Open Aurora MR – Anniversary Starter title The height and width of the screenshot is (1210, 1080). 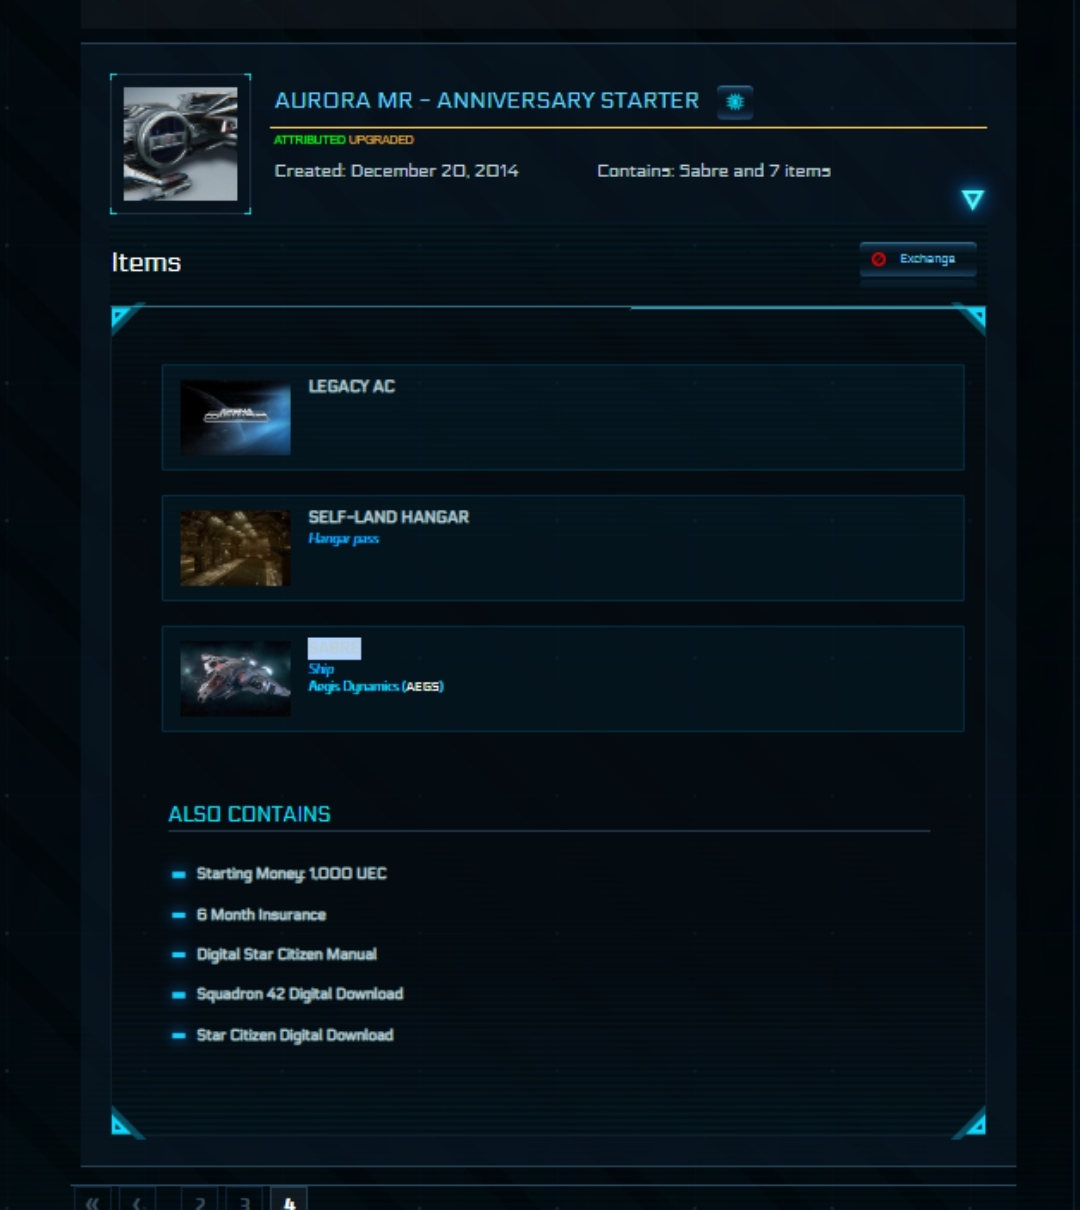point(487,101)
